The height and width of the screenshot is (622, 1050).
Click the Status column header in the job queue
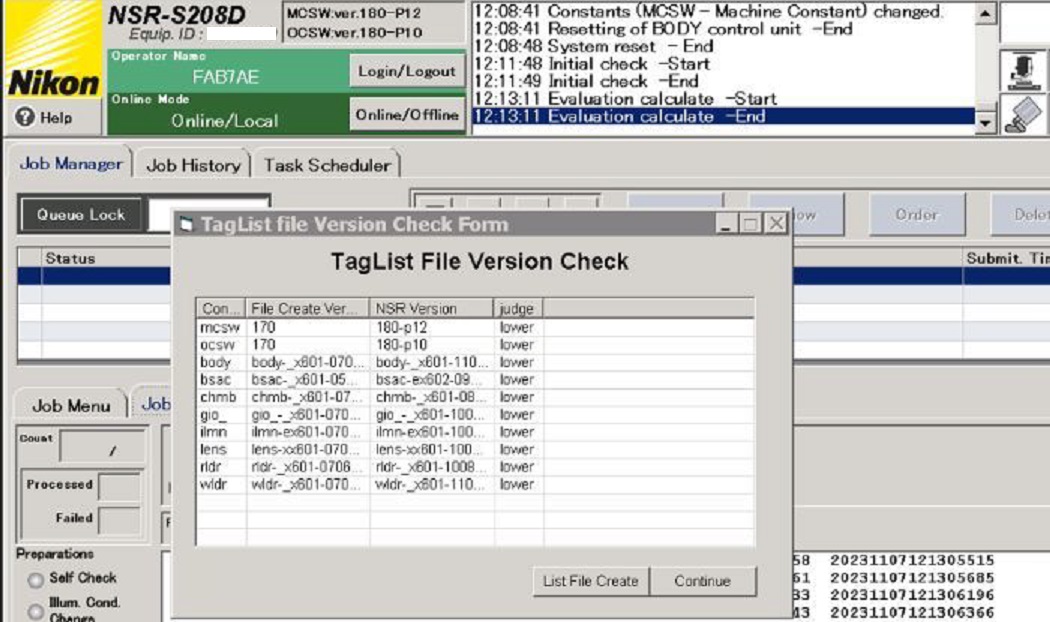click(x=107, y=258)
